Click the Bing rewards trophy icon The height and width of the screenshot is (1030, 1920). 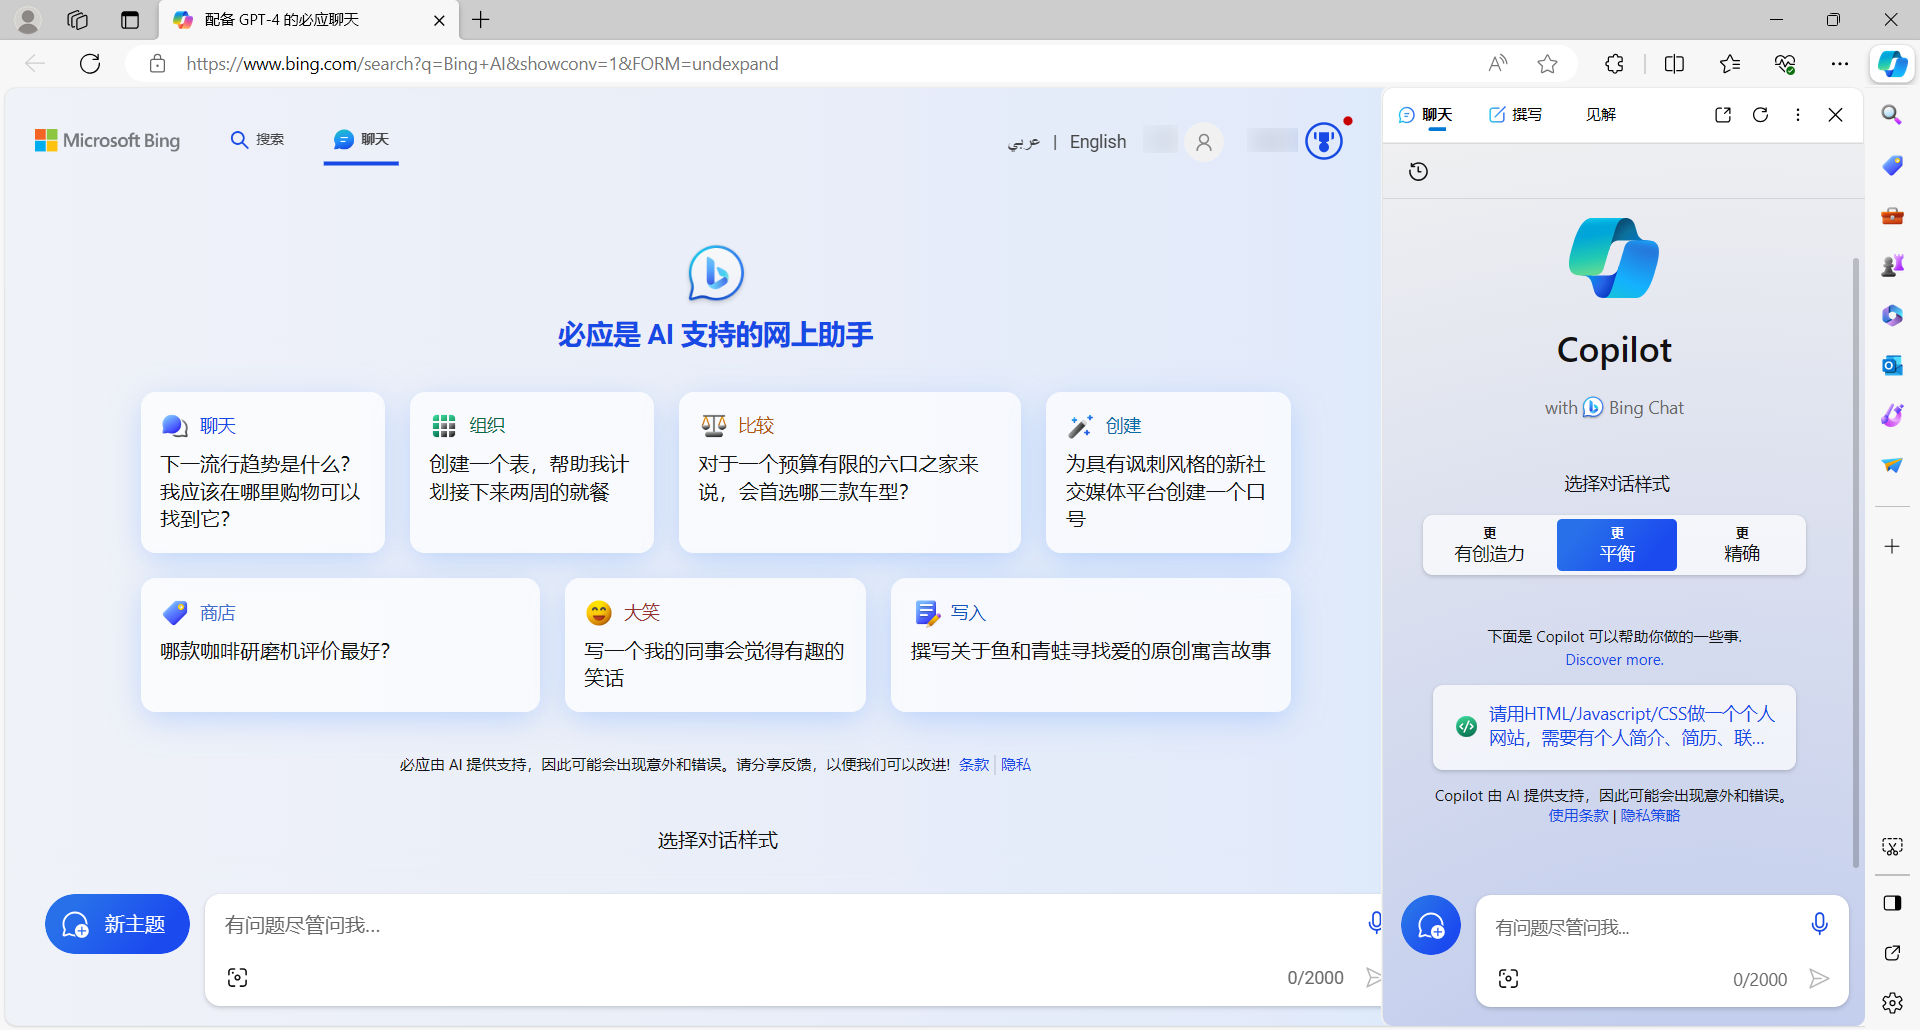point(1324,141)
